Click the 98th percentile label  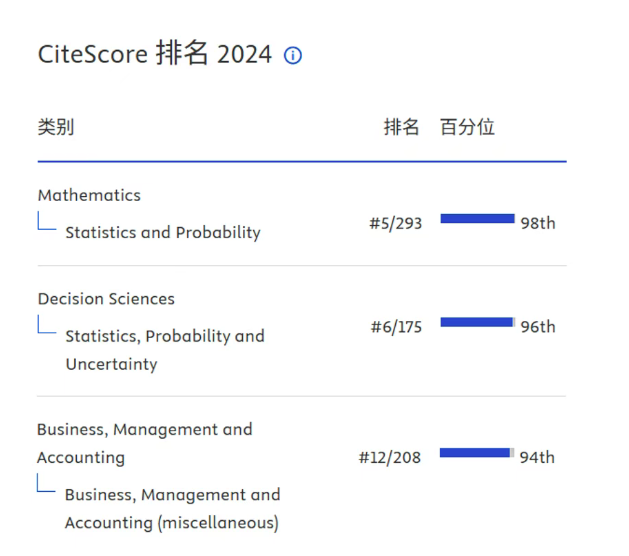point(538,223)
